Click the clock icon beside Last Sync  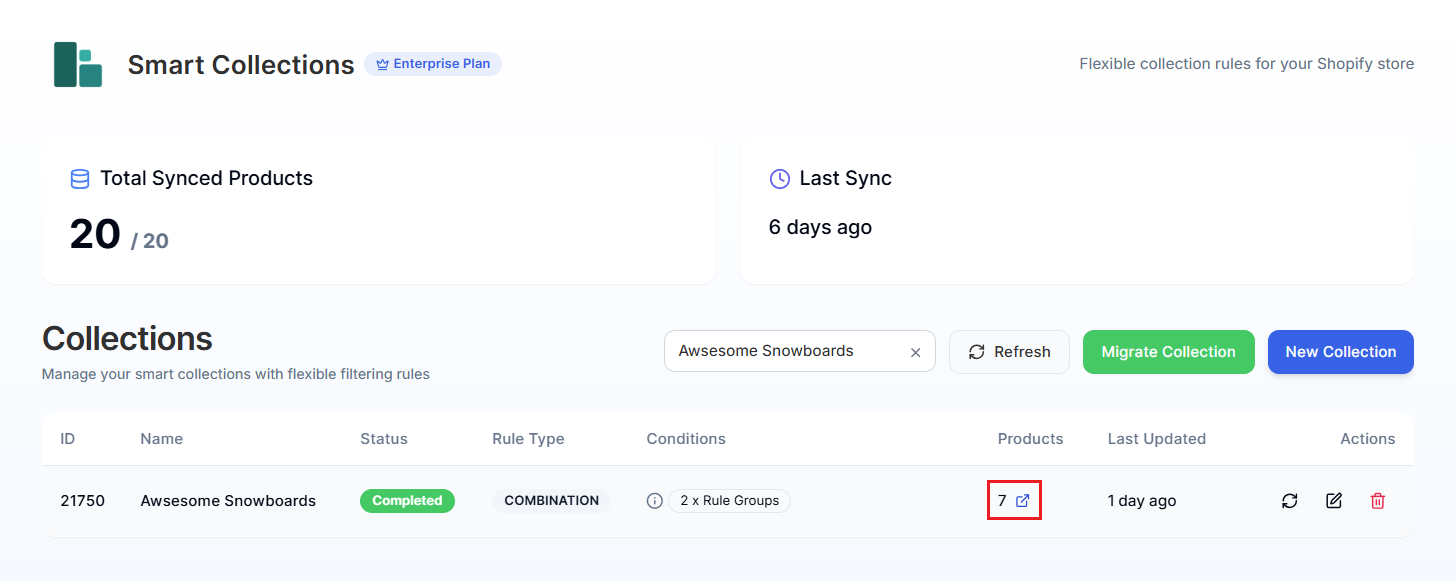tap(778, 178)
